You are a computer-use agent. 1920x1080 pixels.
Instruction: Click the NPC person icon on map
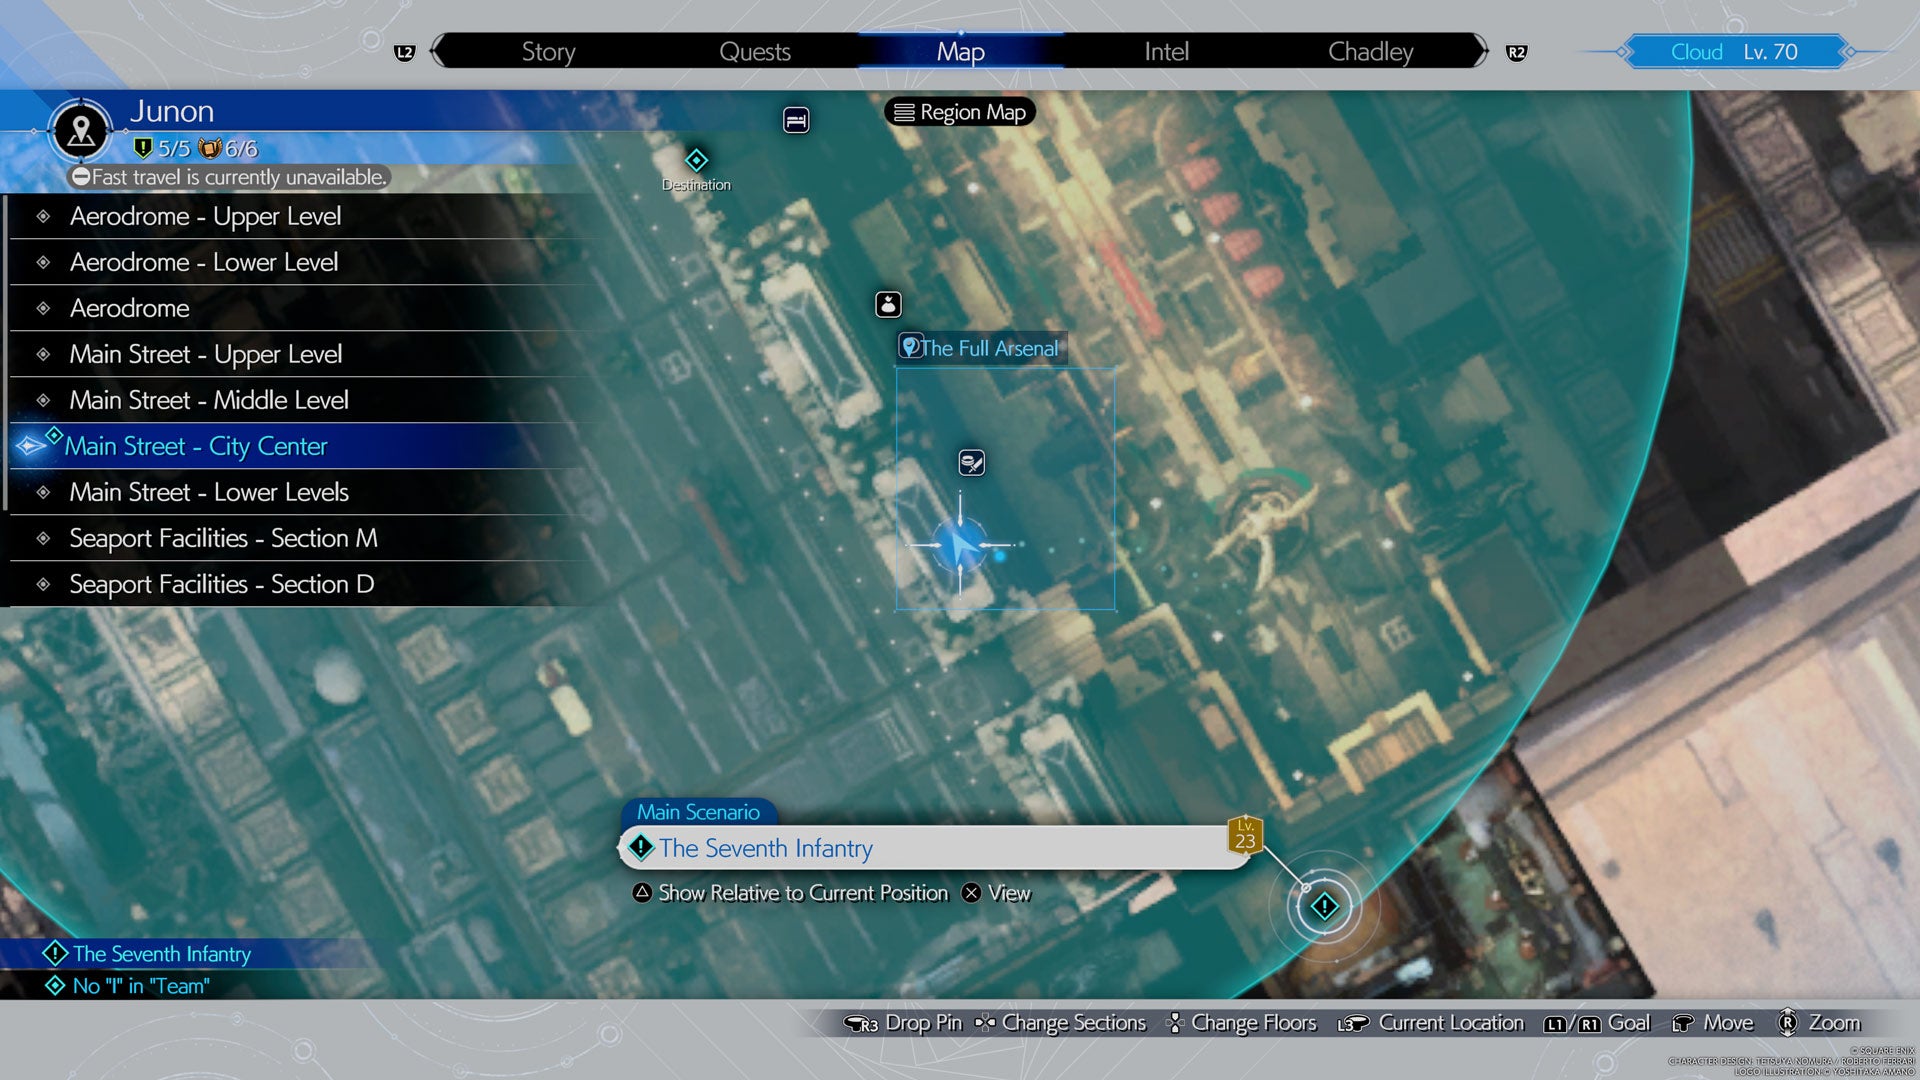click(888, 304)
